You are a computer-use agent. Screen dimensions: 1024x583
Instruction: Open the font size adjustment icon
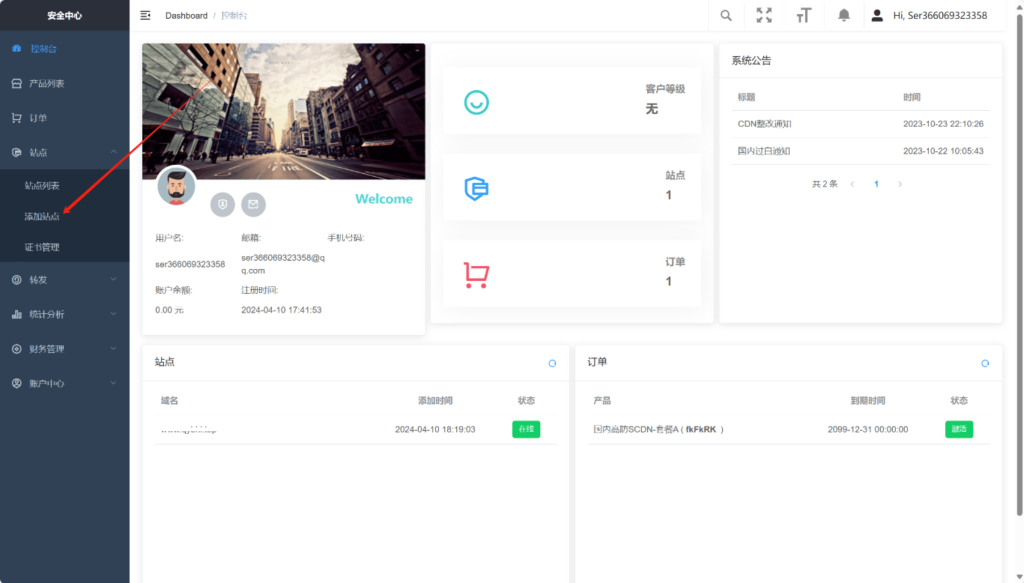coord(803,15)
